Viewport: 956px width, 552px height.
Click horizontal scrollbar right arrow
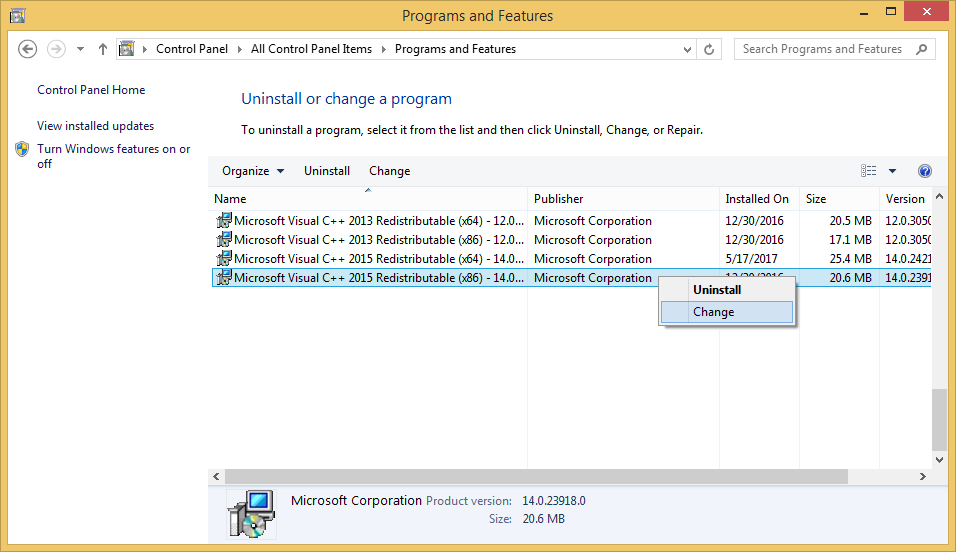(922, 476)
